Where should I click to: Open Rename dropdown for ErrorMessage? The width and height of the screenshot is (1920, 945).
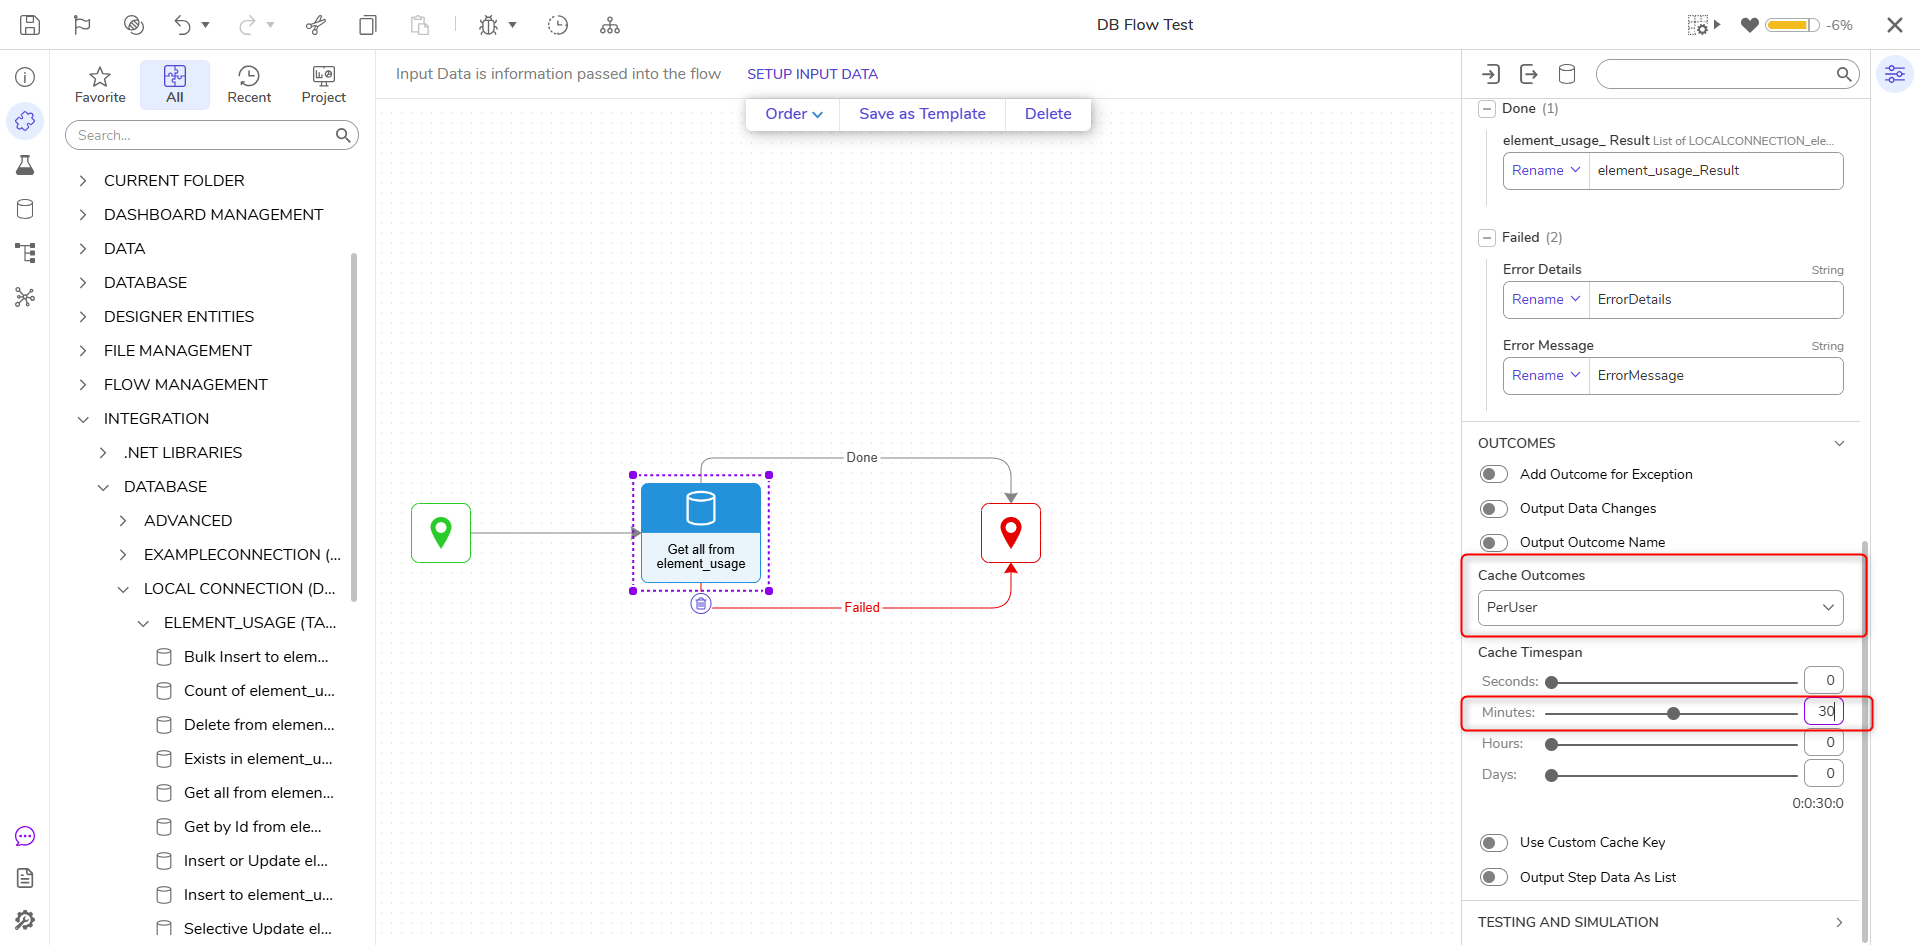1546,376
